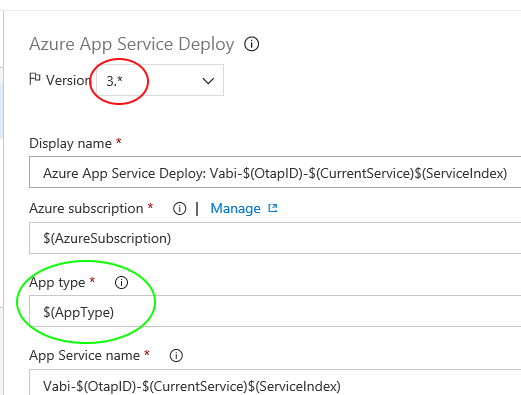
Task: Click the App type $(AppType) field
Action: [x=275, y=311]
